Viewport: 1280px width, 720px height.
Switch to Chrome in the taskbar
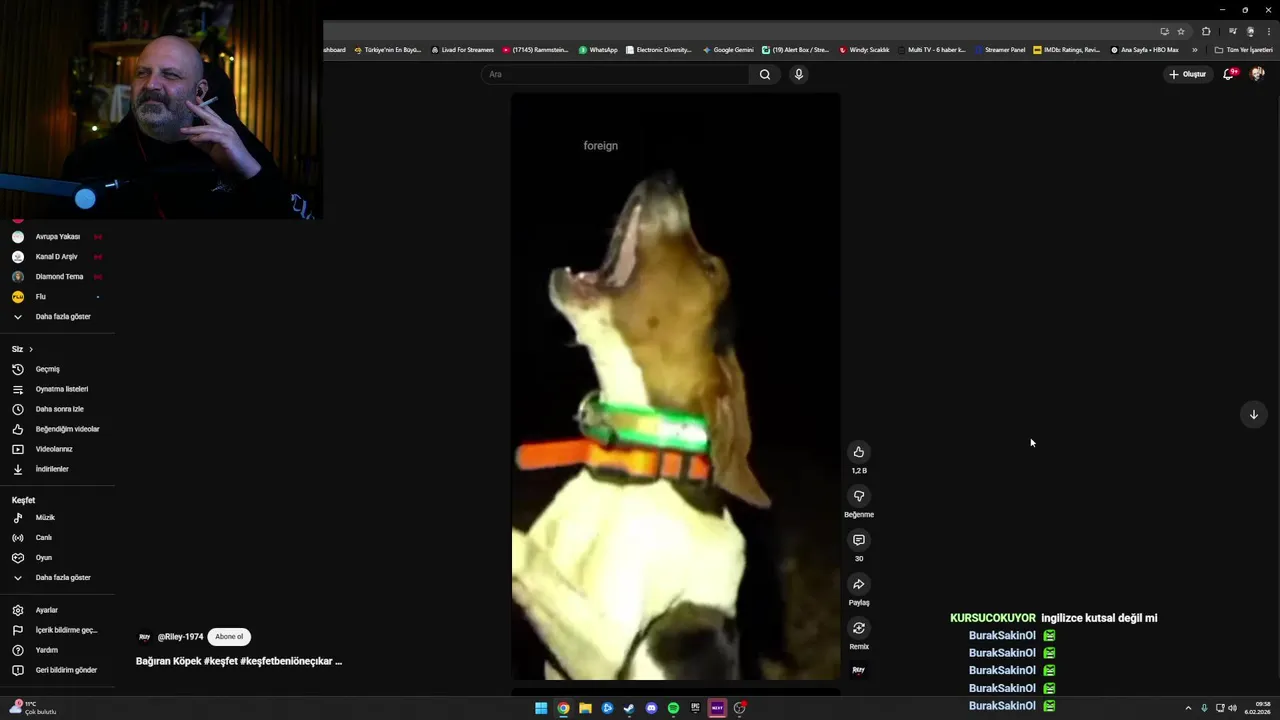pos(563,708)
